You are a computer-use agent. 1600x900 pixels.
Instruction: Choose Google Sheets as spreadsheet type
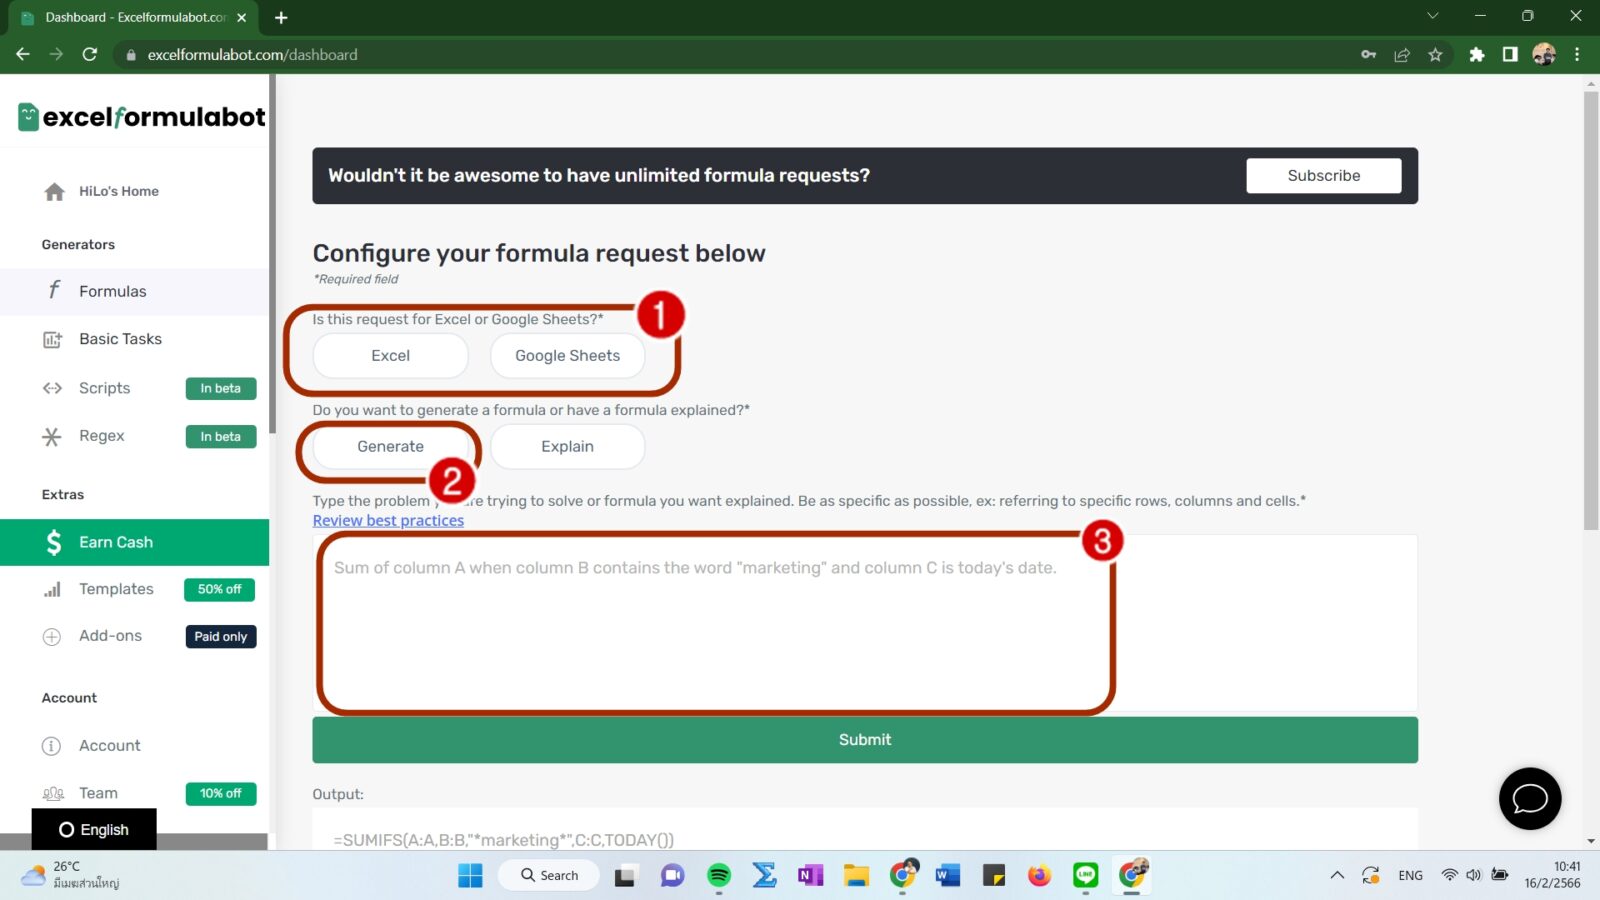567,356
